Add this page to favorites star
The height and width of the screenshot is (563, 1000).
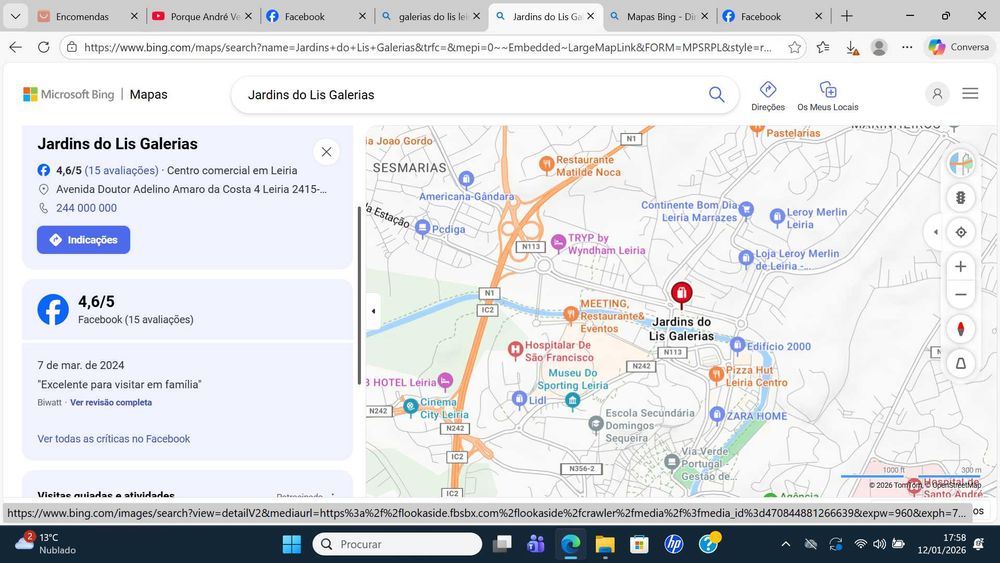[x=795, y=47]
